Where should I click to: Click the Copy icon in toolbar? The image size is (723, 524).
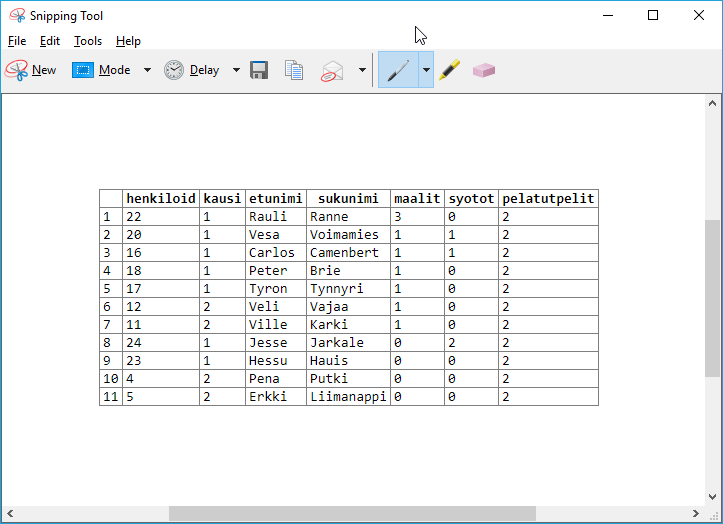[x=294, y=70]
